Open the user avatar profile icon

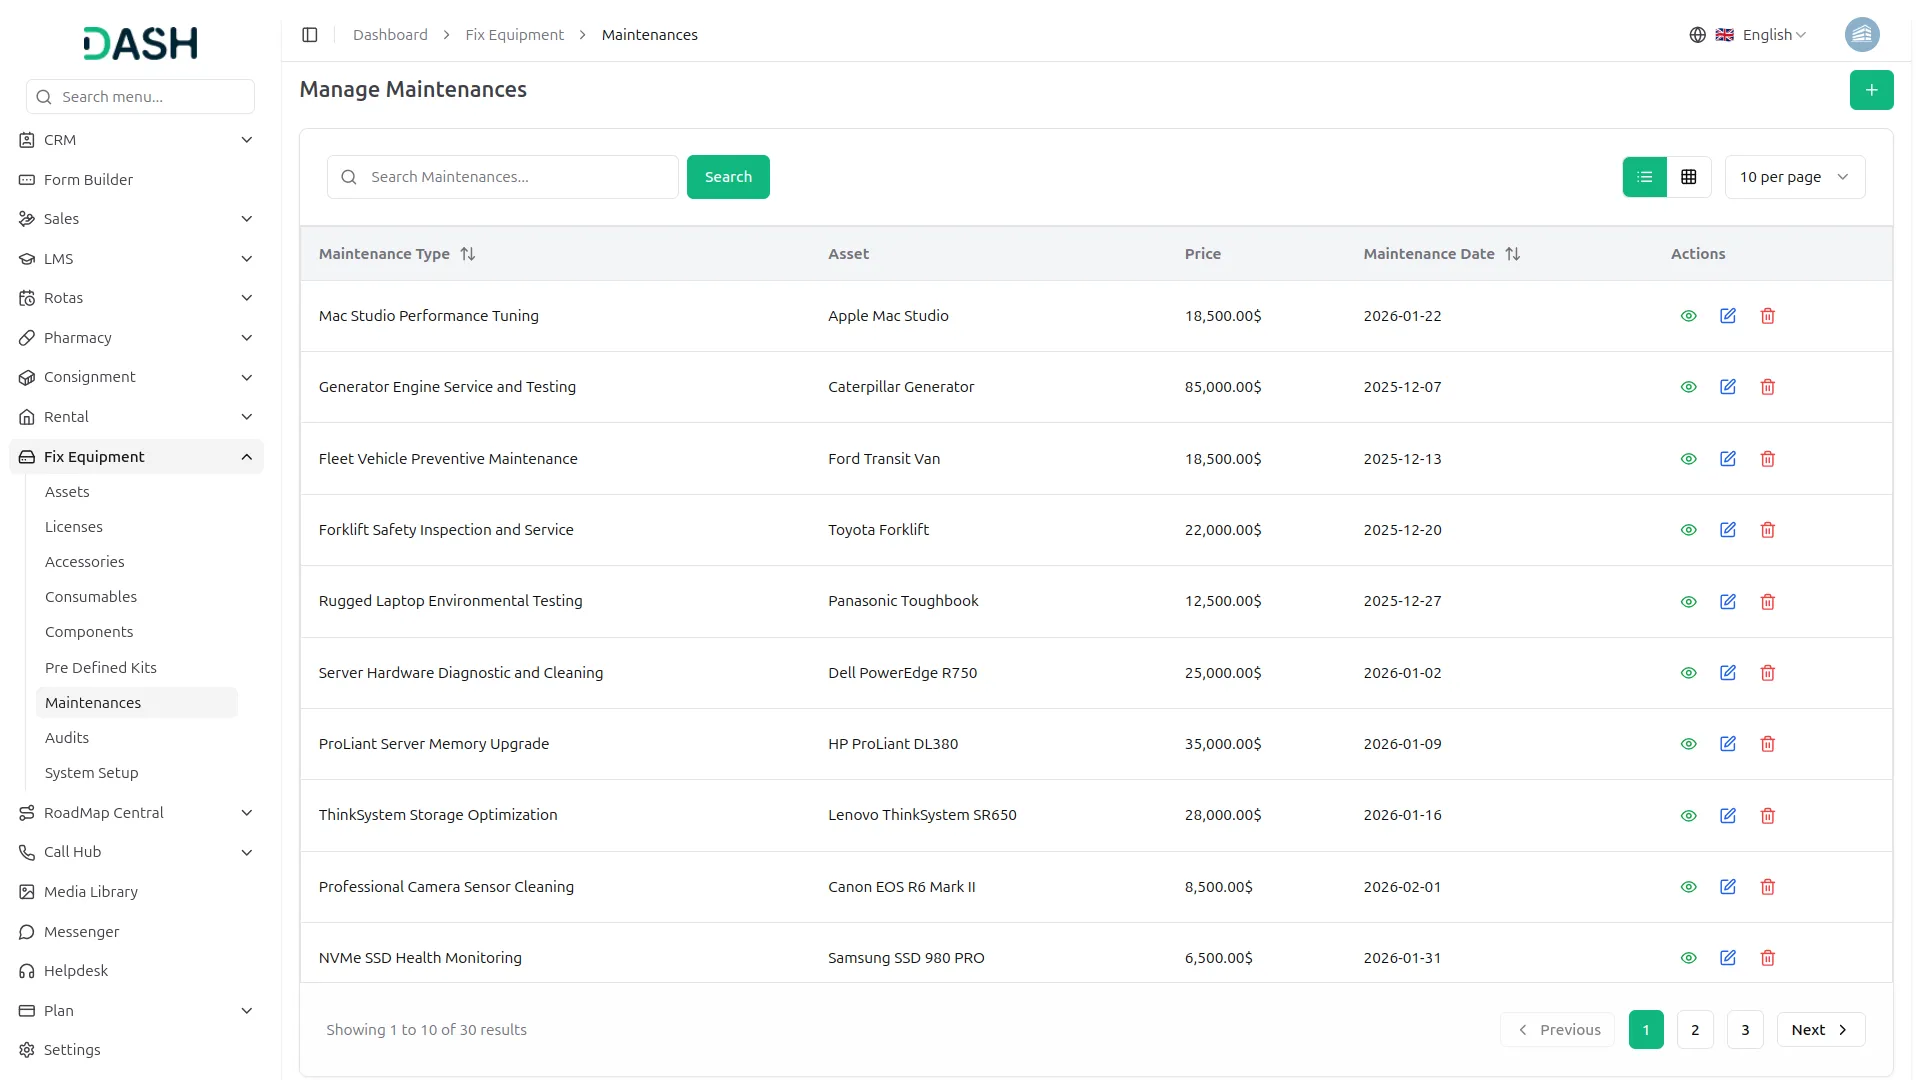(1861, 35)
